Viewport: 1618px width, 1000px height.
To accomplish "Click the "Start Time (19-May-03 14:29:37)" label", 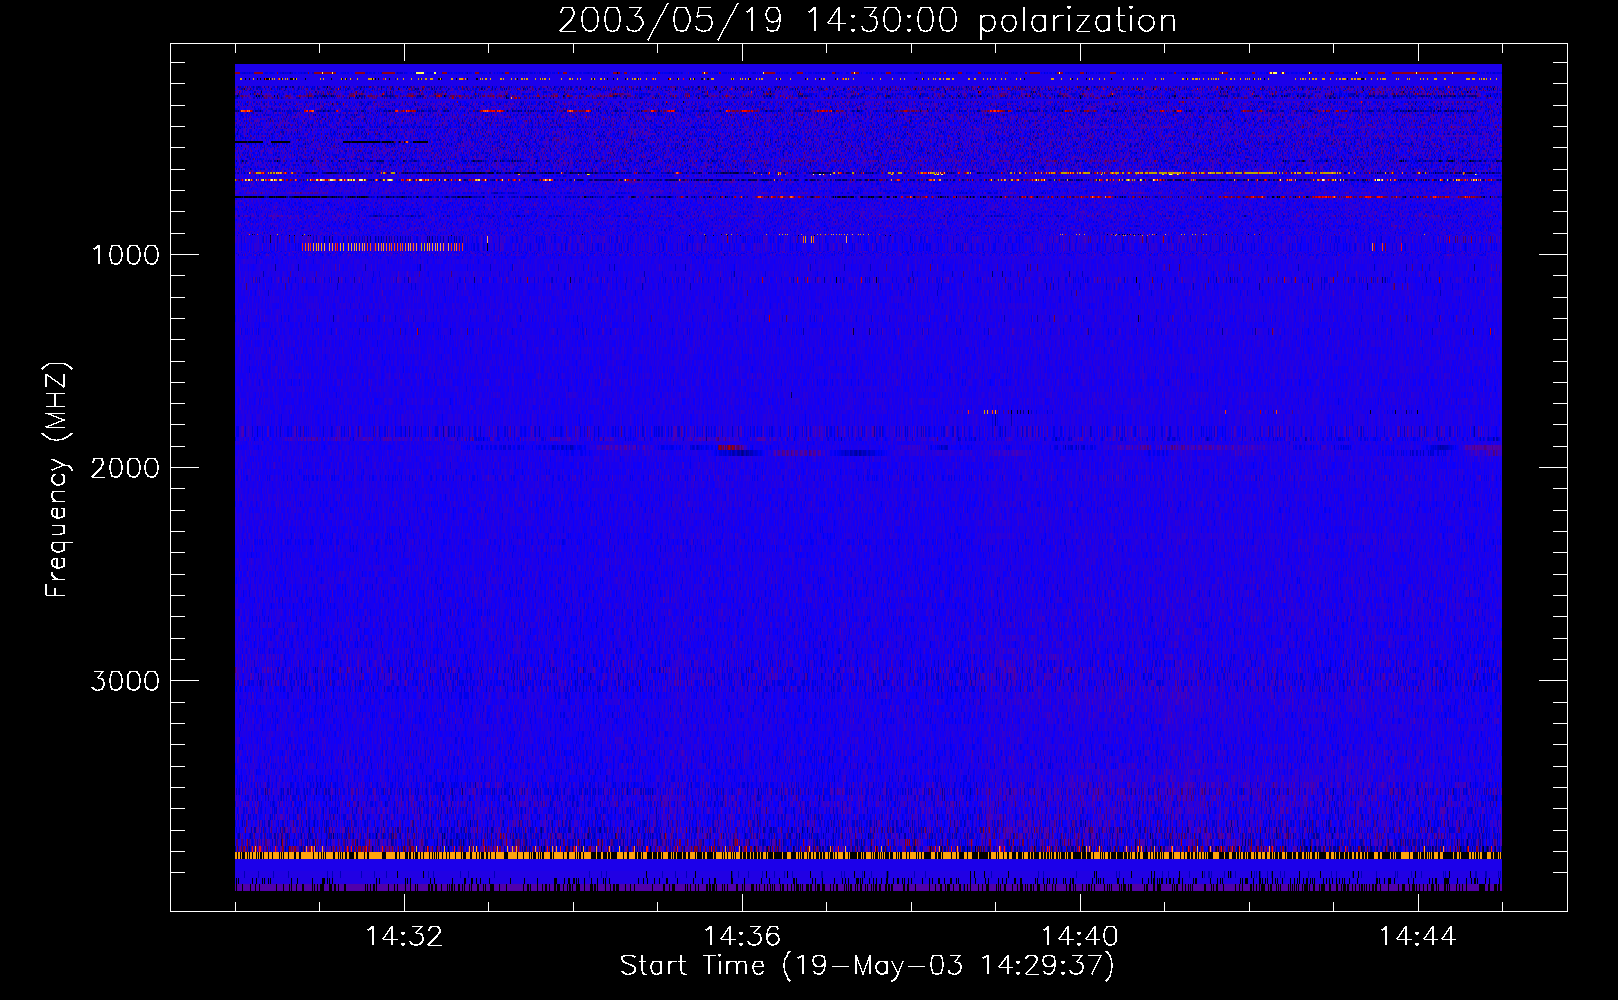I will point(867,966).
